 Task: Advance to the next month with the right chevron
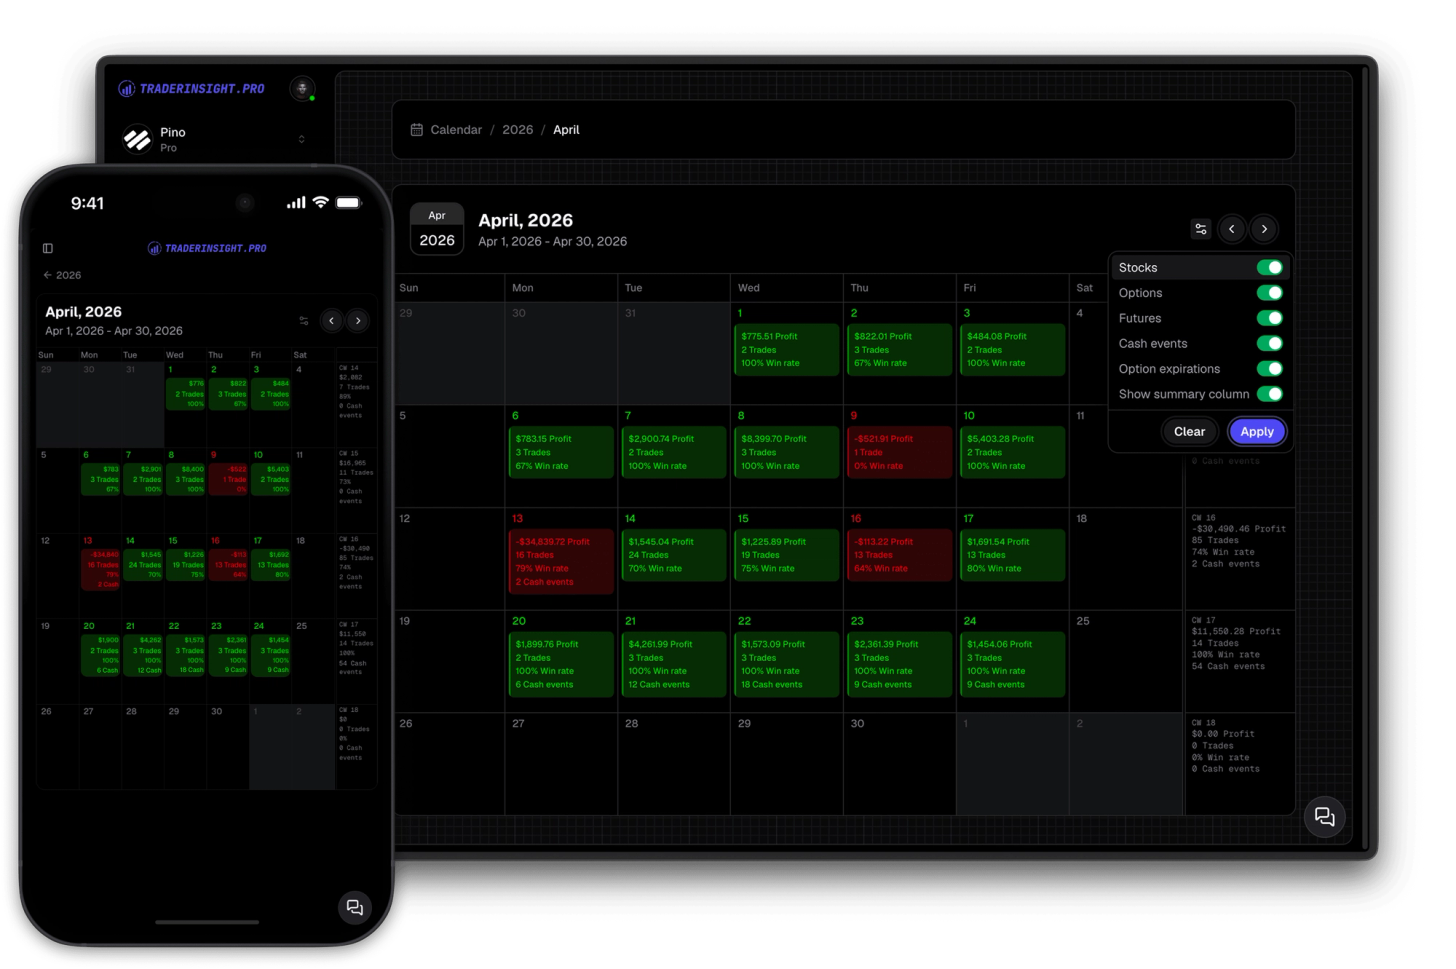[1264, 229]
